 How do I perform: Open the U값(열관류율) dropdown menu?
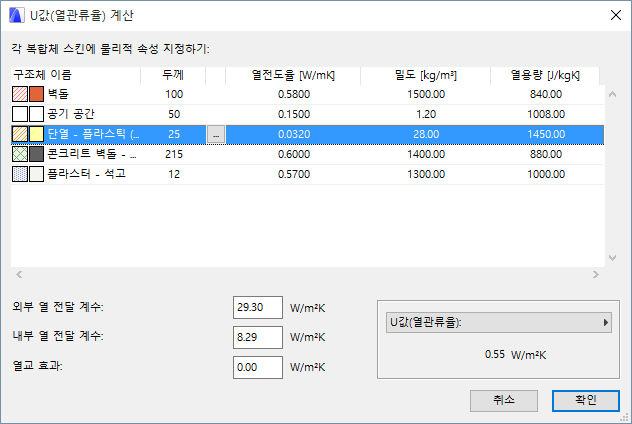click(499, 322)
